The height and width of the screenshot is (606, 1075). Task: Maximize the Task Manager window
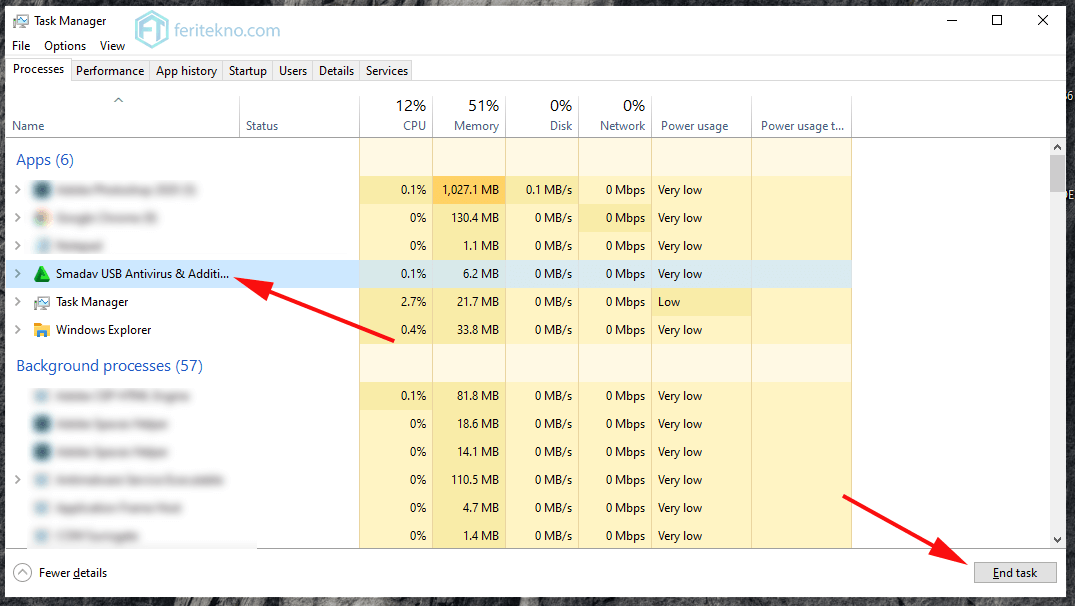click(x=997, y=21)
